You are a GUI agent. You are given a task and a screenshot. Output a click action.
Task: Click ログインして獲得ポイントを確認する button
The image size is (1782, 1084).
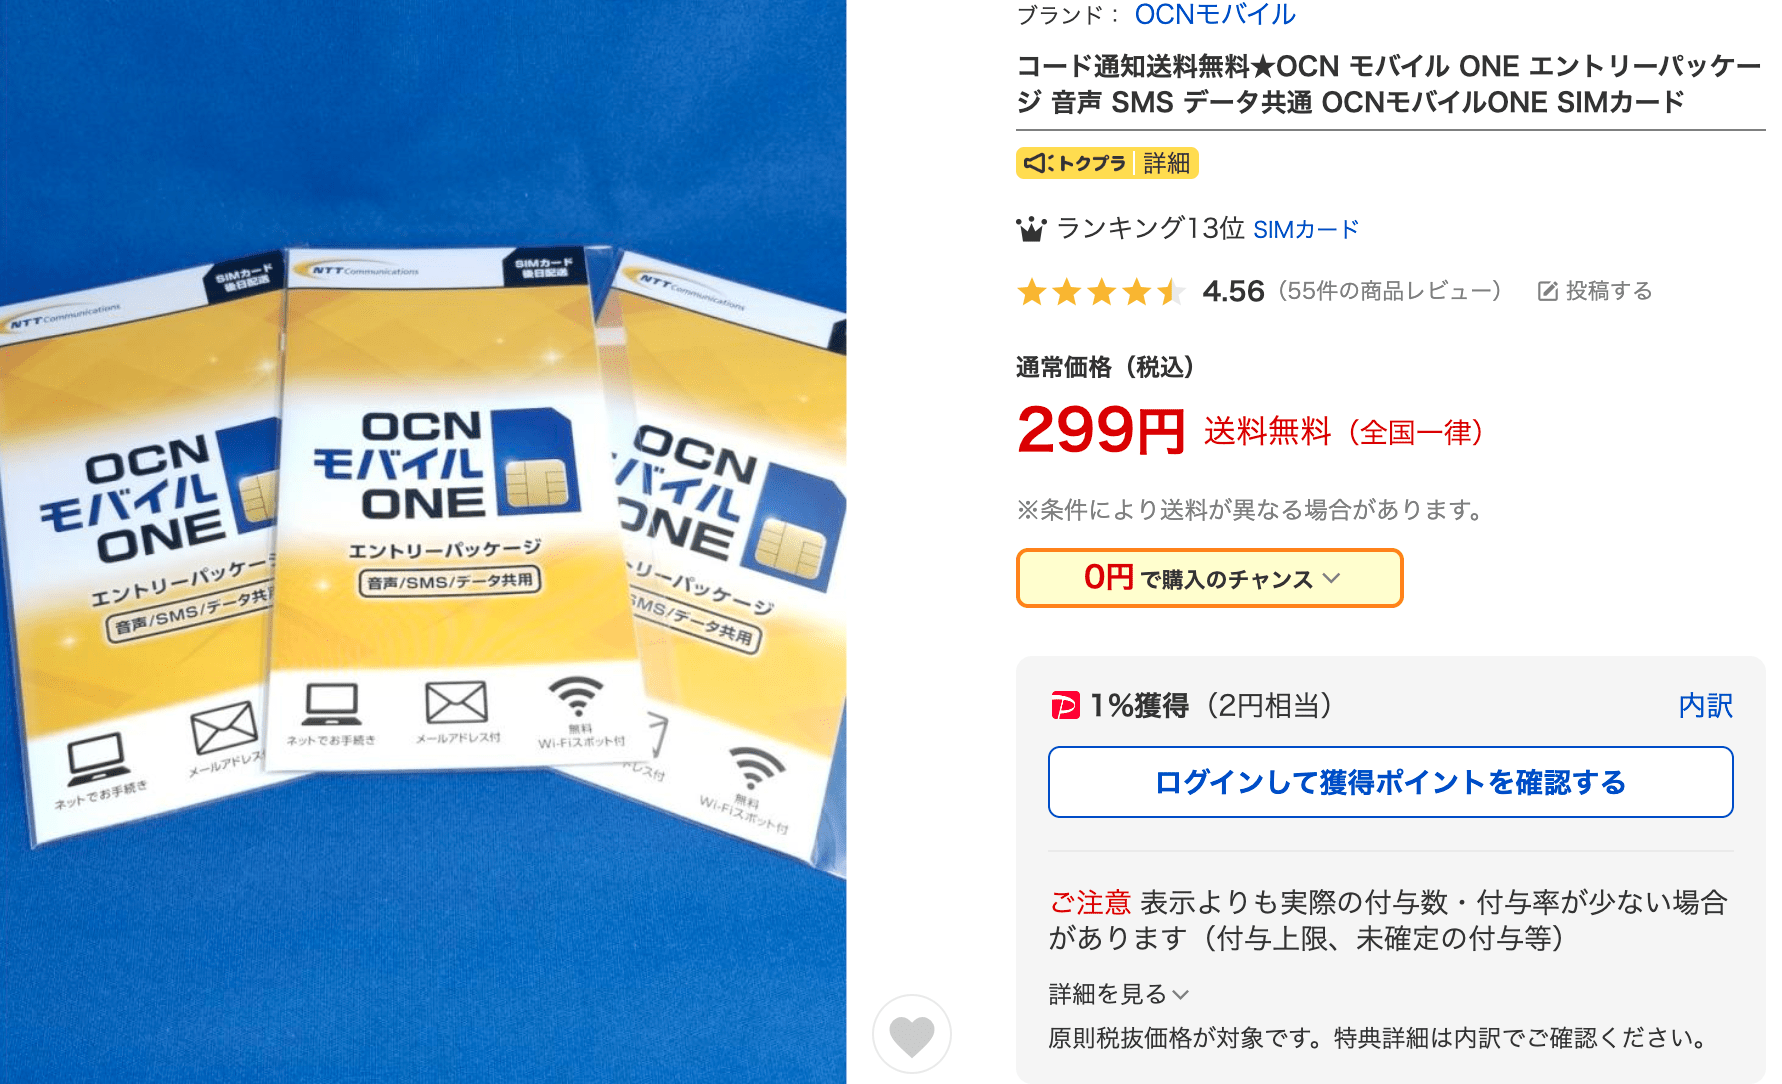coord(1390,782)
